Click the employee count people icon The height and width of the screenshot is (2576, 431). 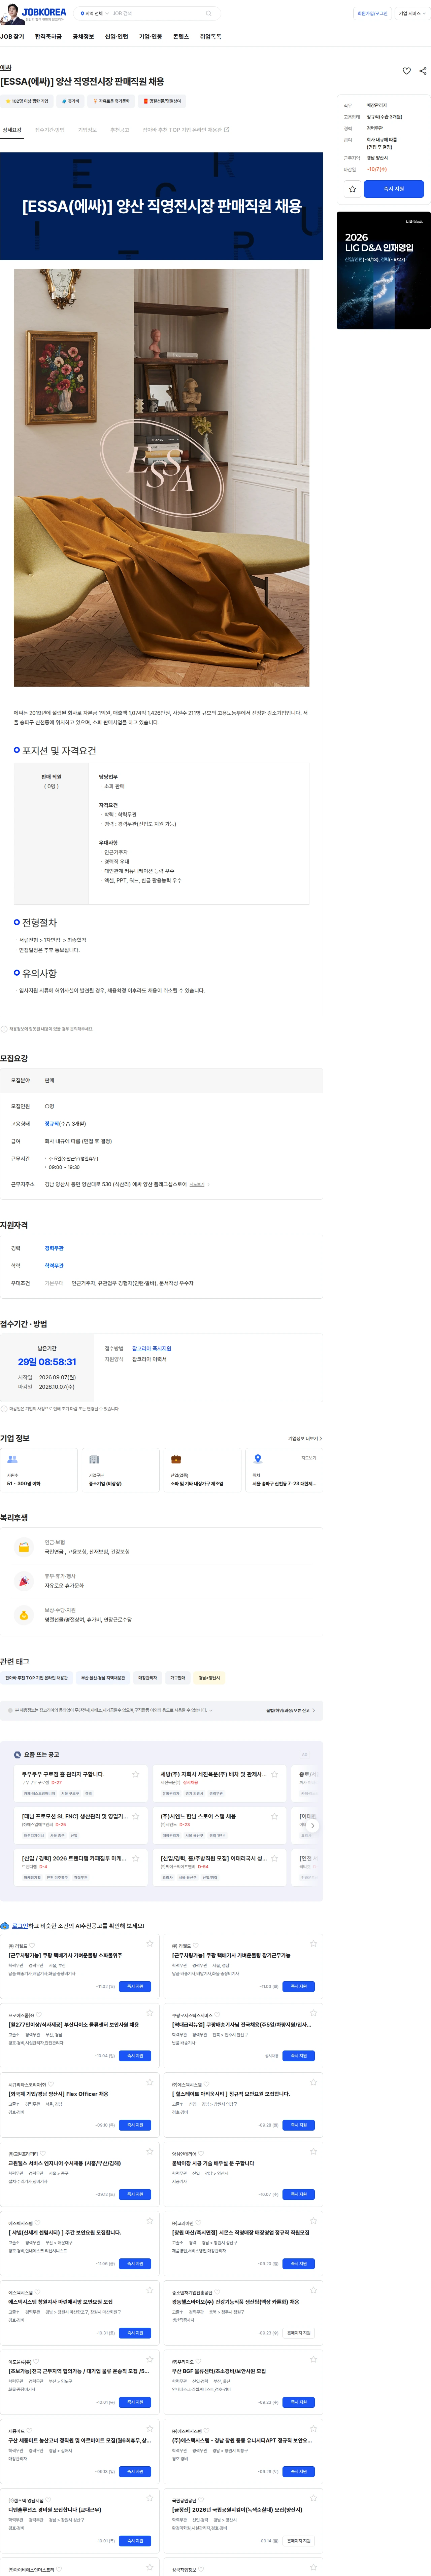12,1459
